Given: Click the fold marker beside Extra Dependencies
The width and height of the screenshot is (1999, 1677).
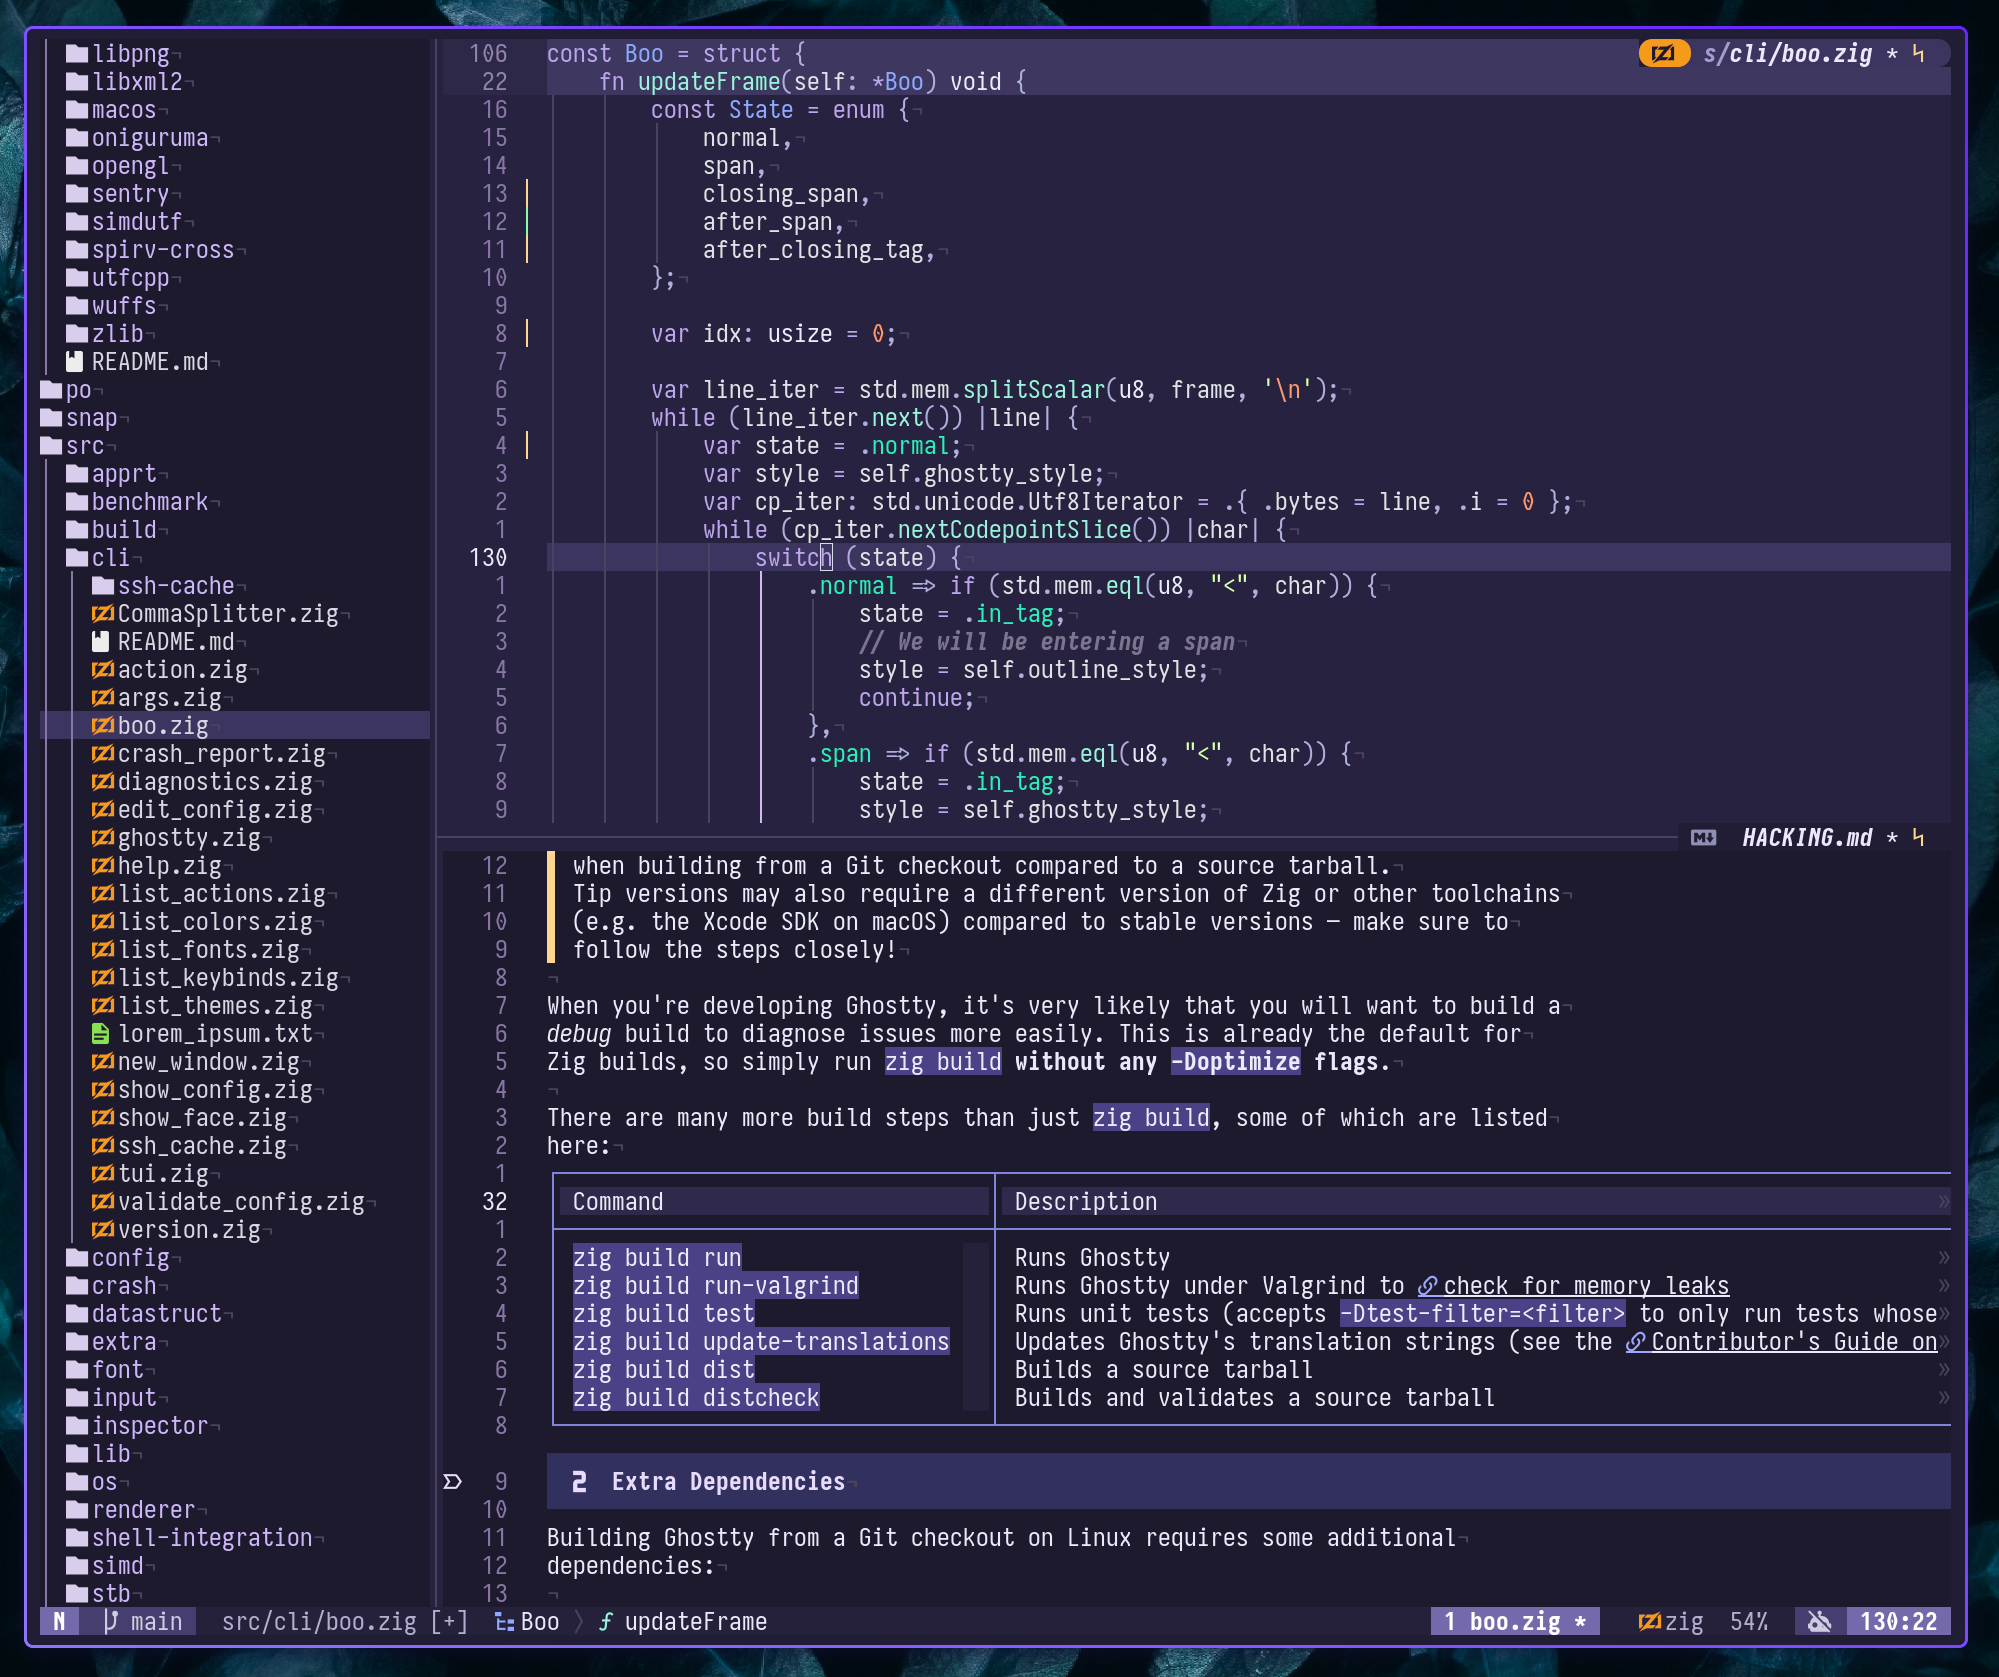Looking at the screenshot, I should click(x=453, y=1481).
